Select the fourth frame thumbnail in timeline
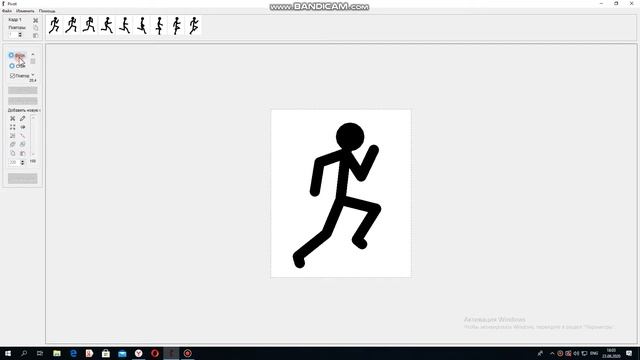This screenshot has height=360, width=640. point(107,25)
